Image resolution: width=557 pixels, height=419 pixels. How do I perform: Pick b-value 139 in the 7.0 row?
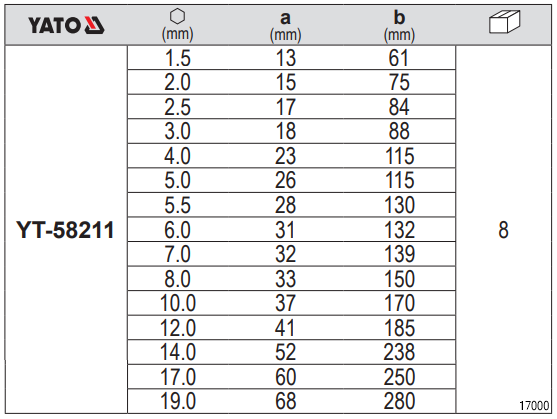[x=400, y=254]
